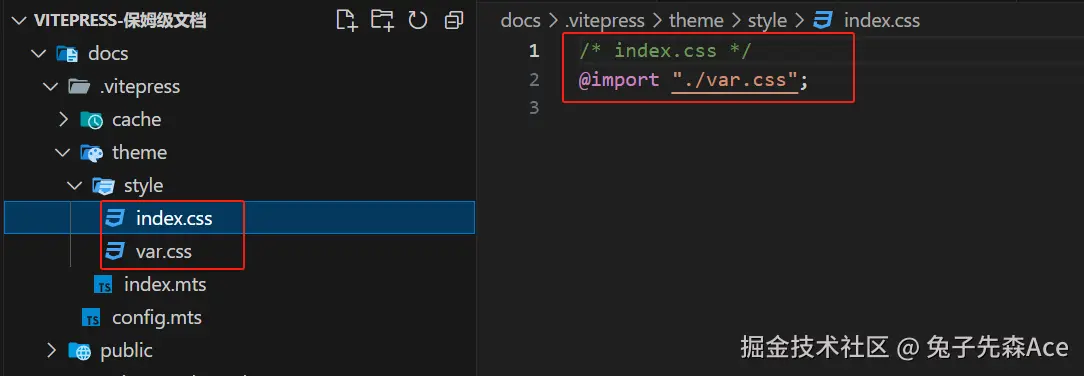Viewport: 1084px width, 376px height.
Task: Expand the cache folder
Action: (x=64, y=120)
